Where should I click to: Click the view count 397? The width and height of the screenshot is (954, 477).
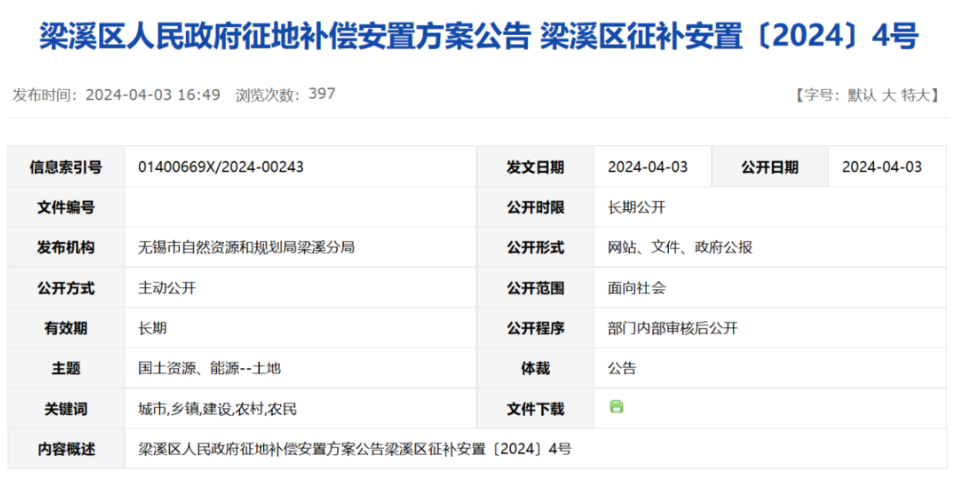click(322, 94)
